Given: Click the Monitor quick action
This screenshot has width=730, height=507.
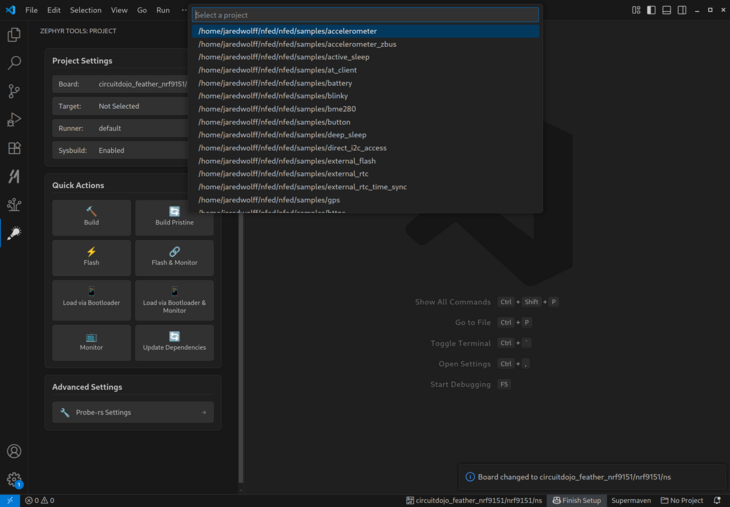Looking at the screenshot, I should (91, 343).
